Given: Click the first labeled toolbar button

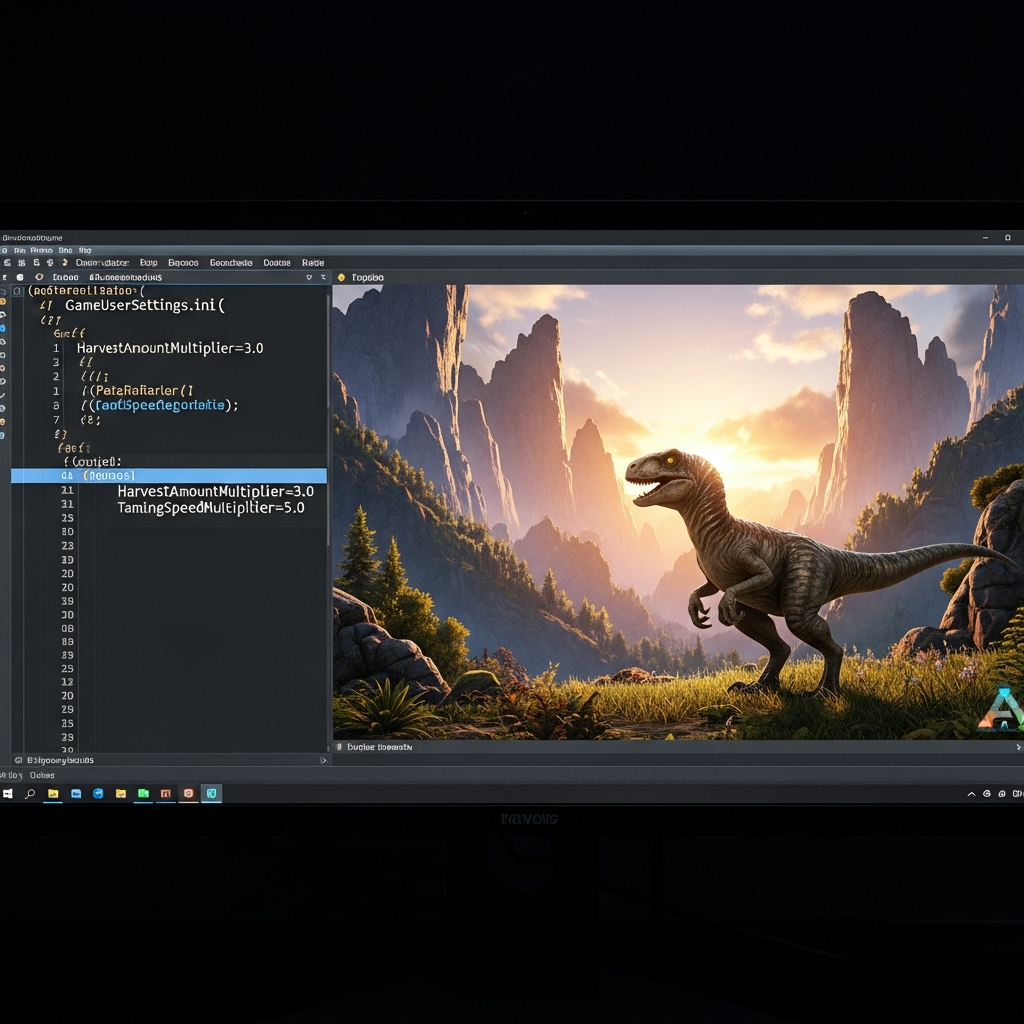Looking at the screenshot, I should tap(102, 263).
